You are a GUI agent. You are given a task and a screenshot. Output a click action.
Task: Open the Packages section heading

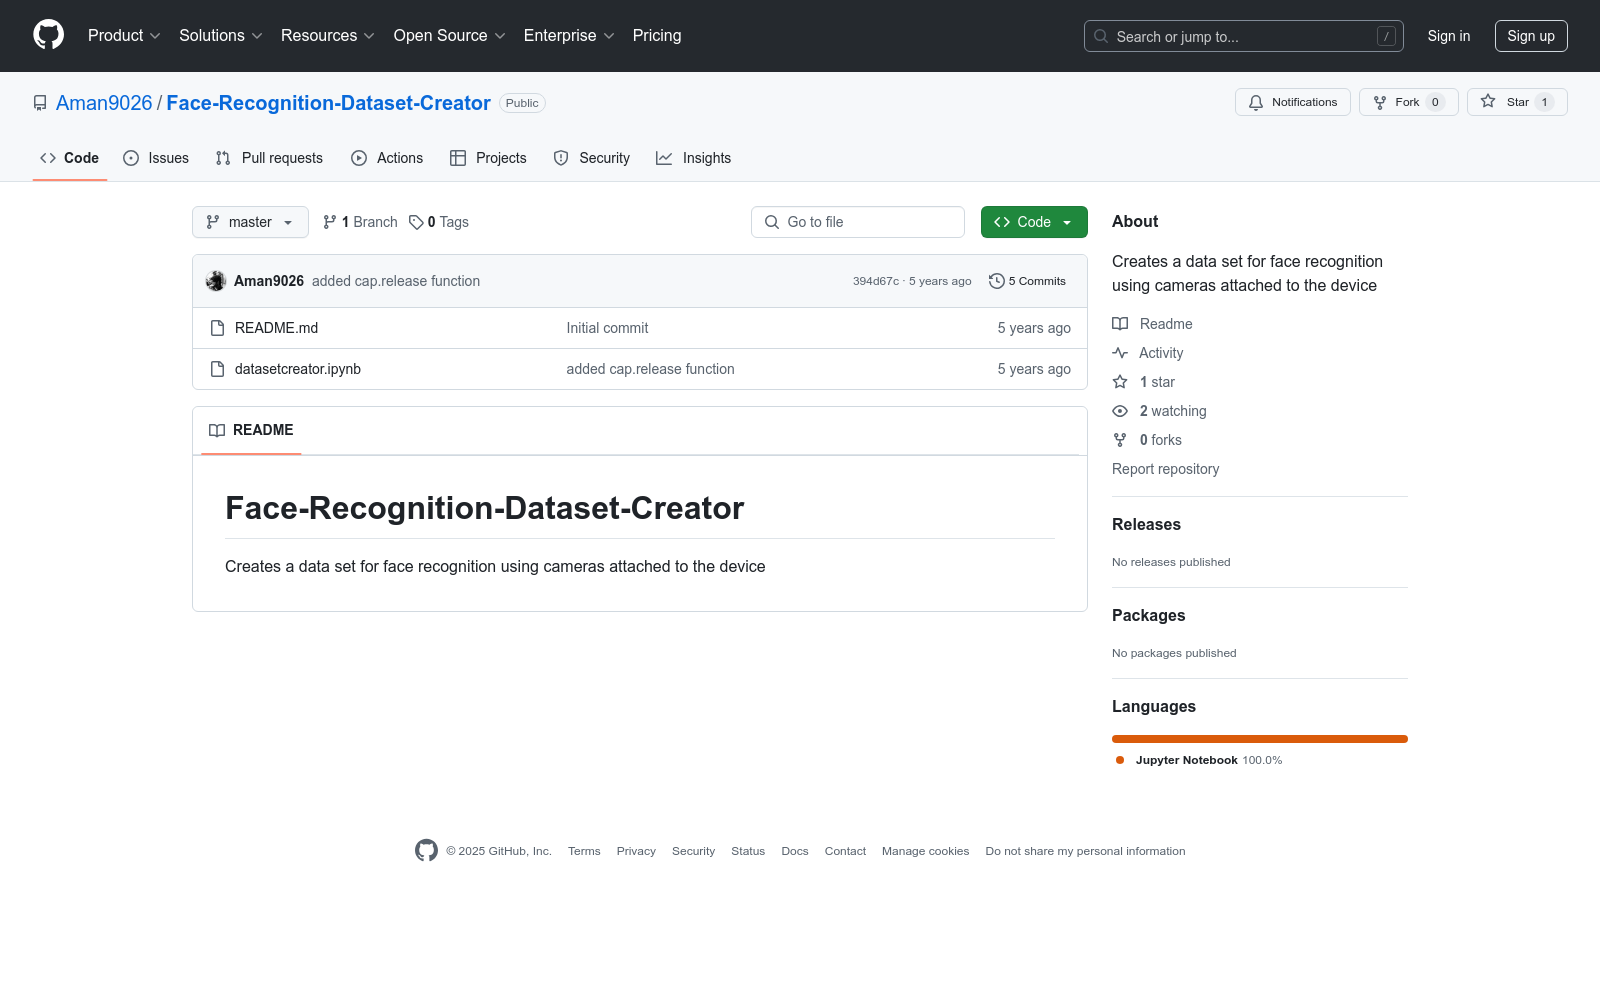point(1148,616)
